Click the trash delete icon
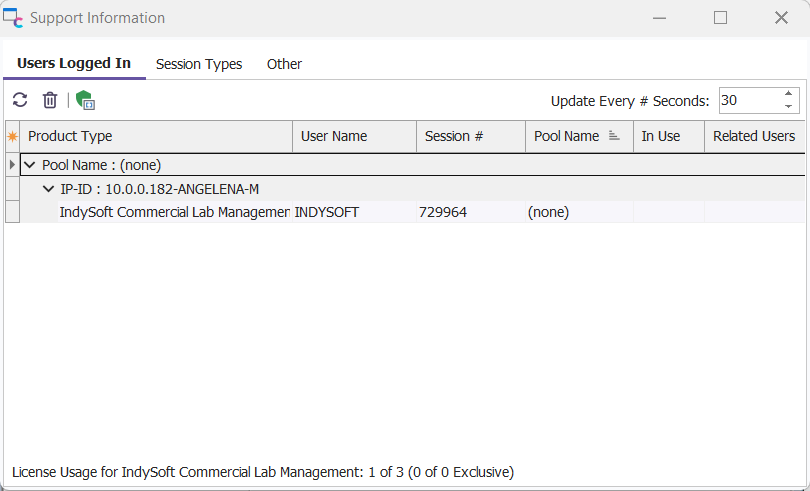Screen dimensions: 810x491 [50, 100]
